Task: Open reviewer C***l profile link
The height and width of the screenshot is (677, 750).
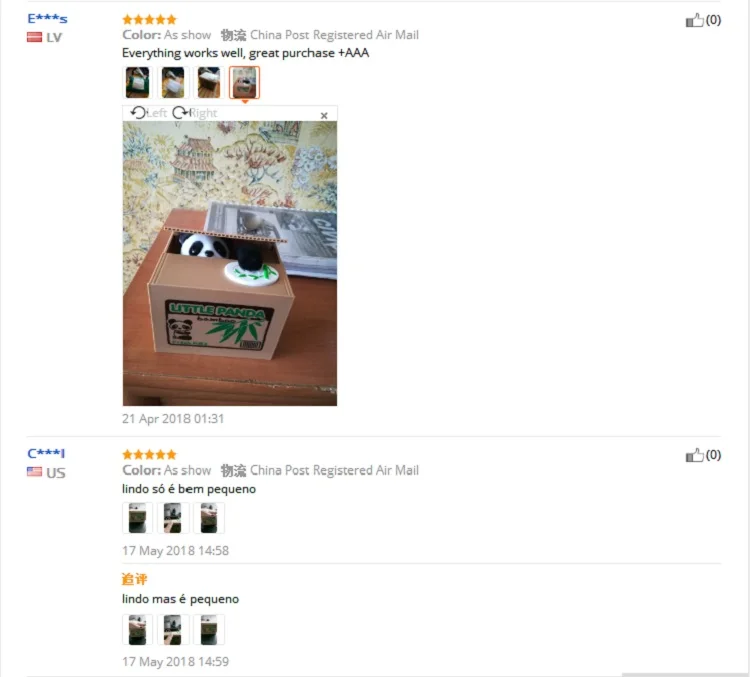Action: [x=46, y=453]
